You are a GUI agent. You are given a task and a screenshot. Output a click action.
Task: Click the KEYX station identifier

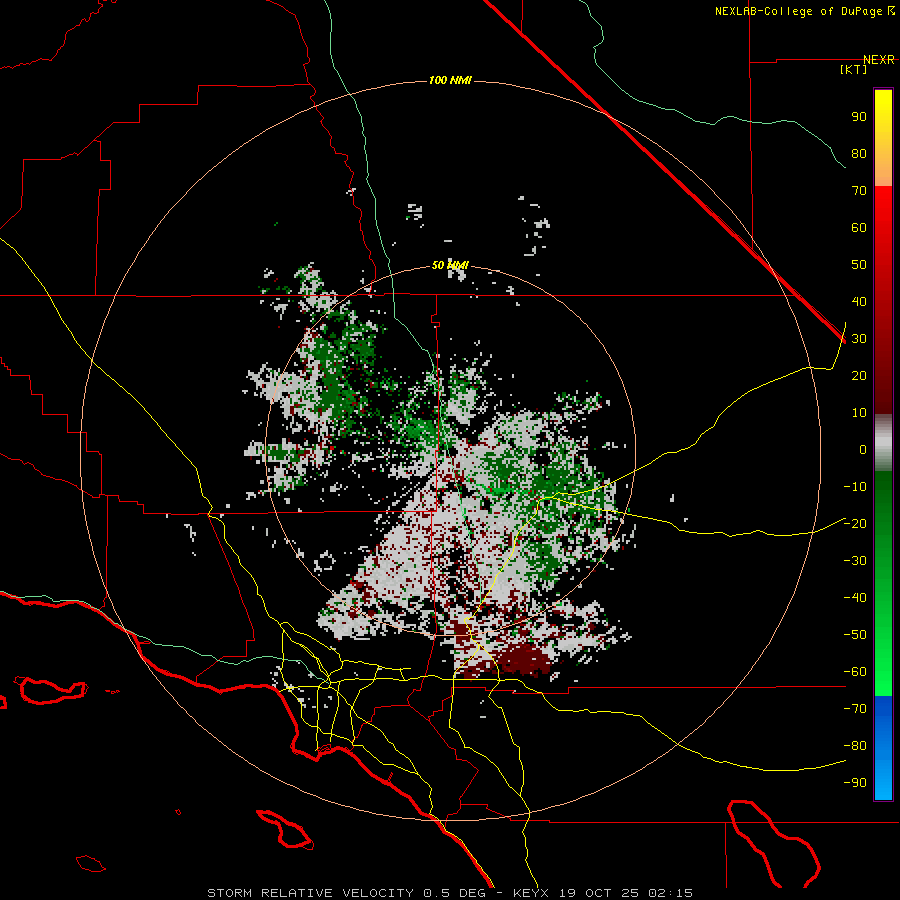(x=531, y=893)
